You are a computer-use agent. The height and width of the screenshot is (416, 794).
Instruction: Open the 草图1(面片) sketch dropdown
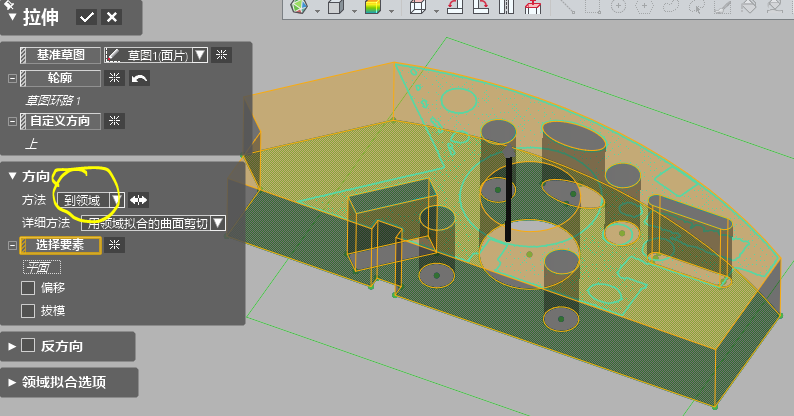(x=200, y=55)
